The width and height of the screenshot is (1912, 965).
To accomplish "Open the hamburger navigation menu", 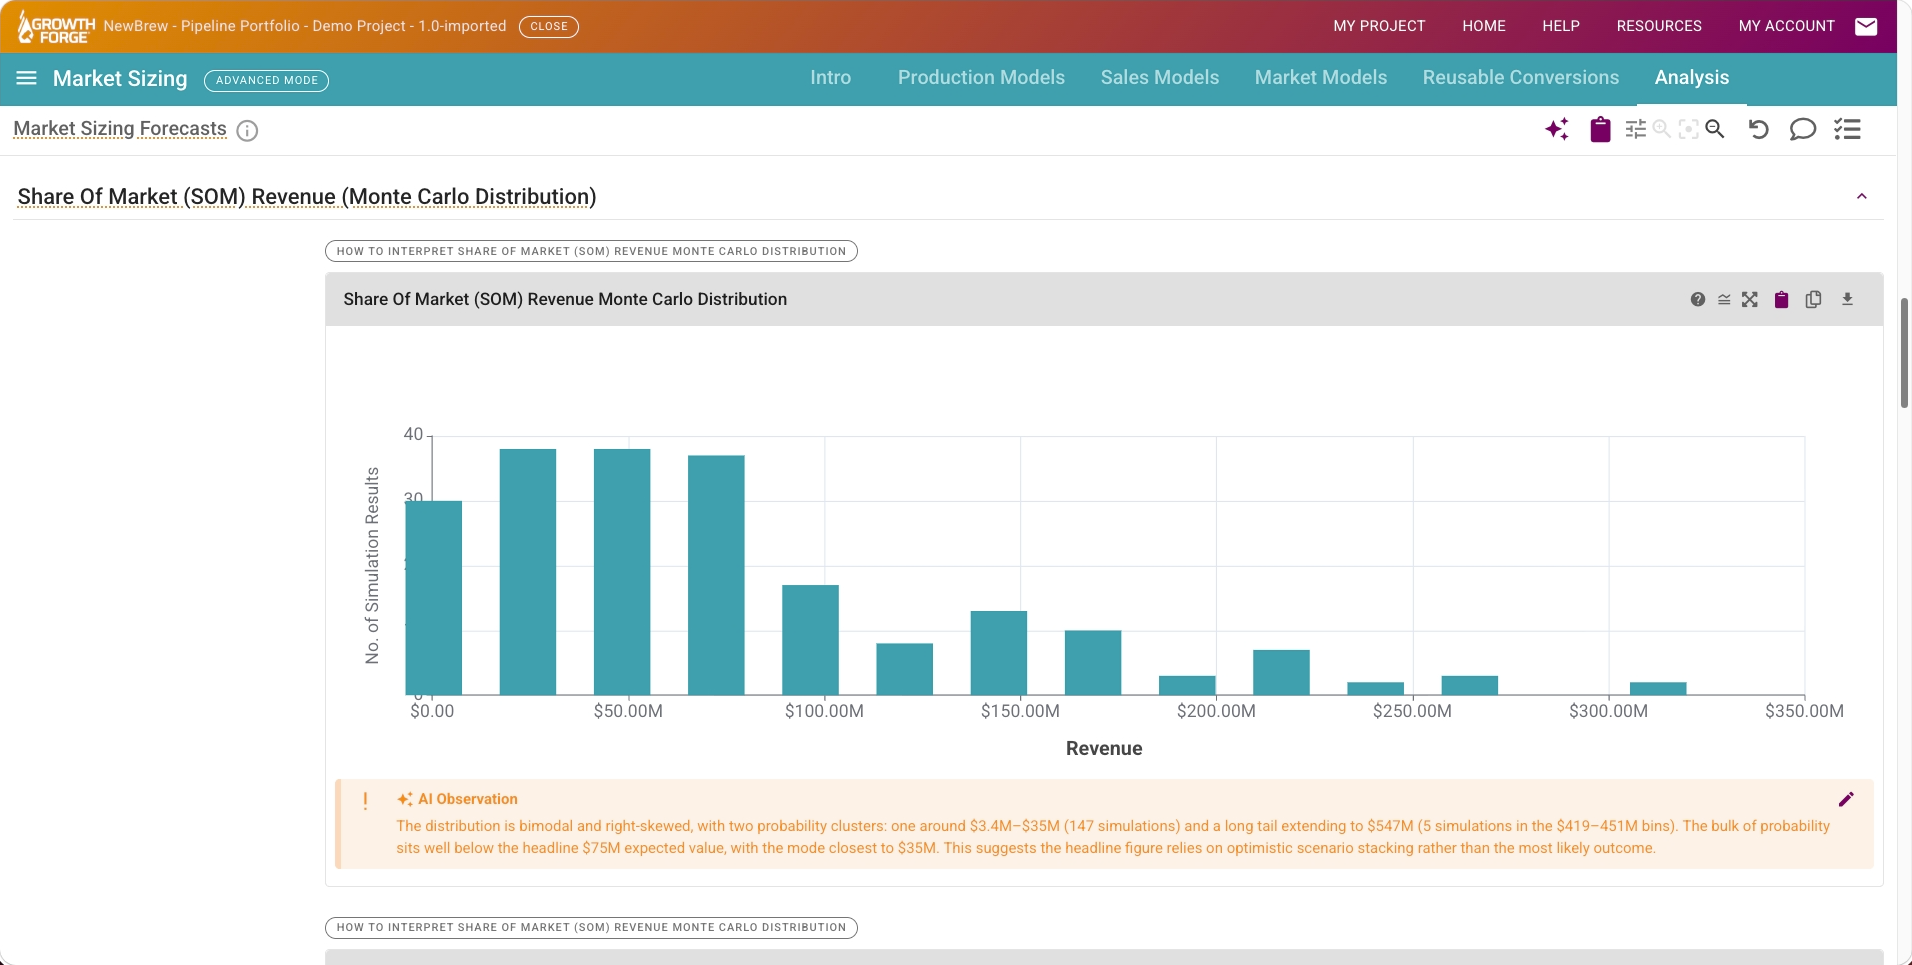I will [27, 78].
